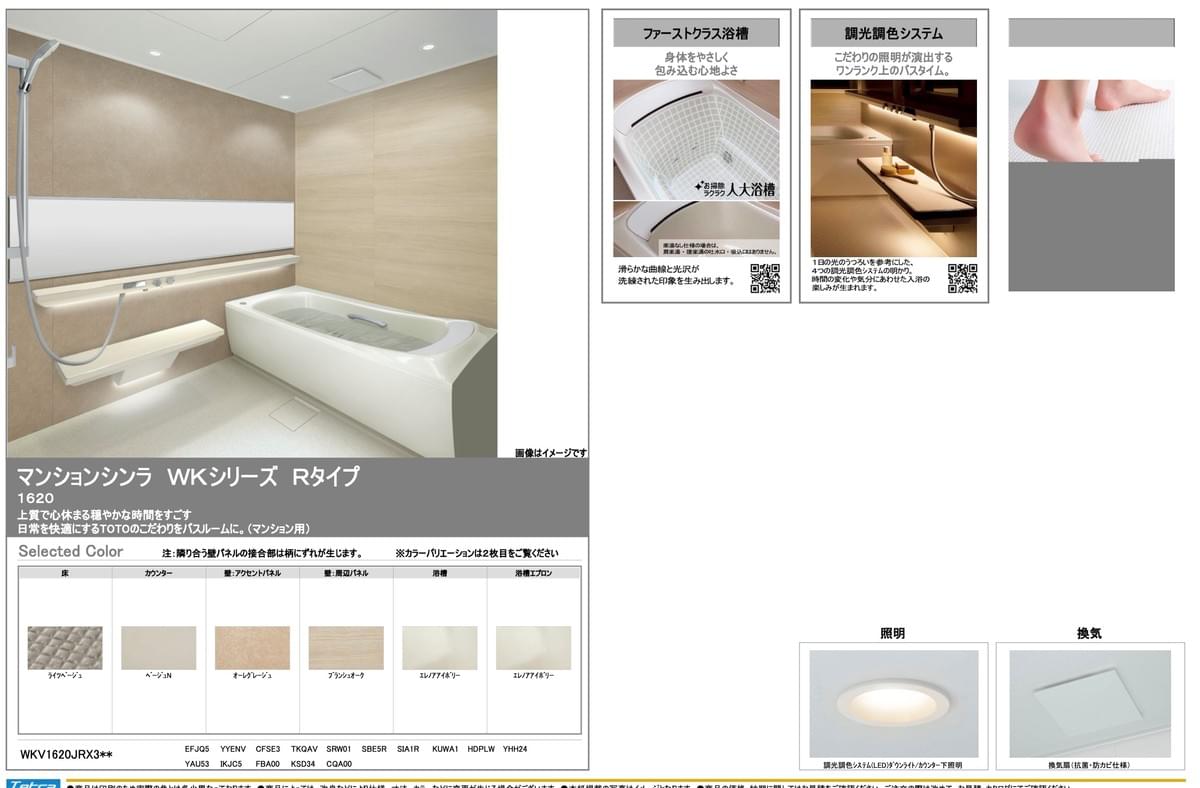The image size is (1200, 788).
Task: Click the KUWA1 option code
Action: (445, 748)
